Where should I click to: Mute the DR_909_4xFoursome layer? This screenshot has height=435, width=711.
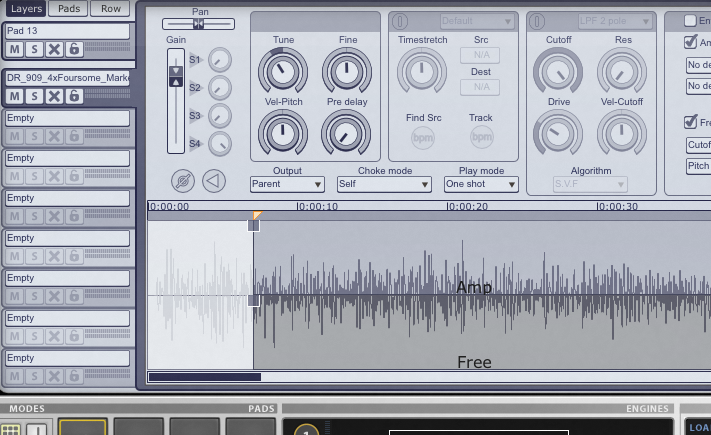(x=15, y=96)
